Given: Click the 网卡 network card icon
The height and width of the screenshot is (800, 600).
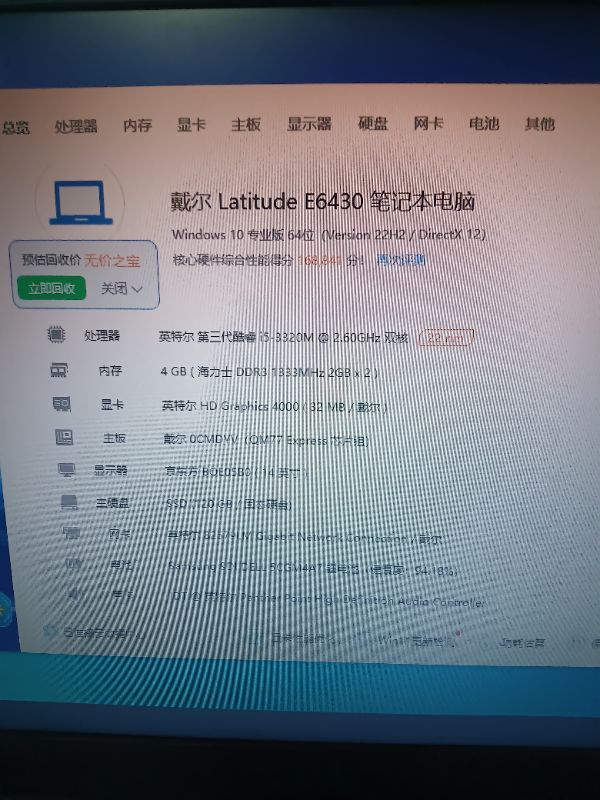Looking at the screenshot, I should coord(71,534).
